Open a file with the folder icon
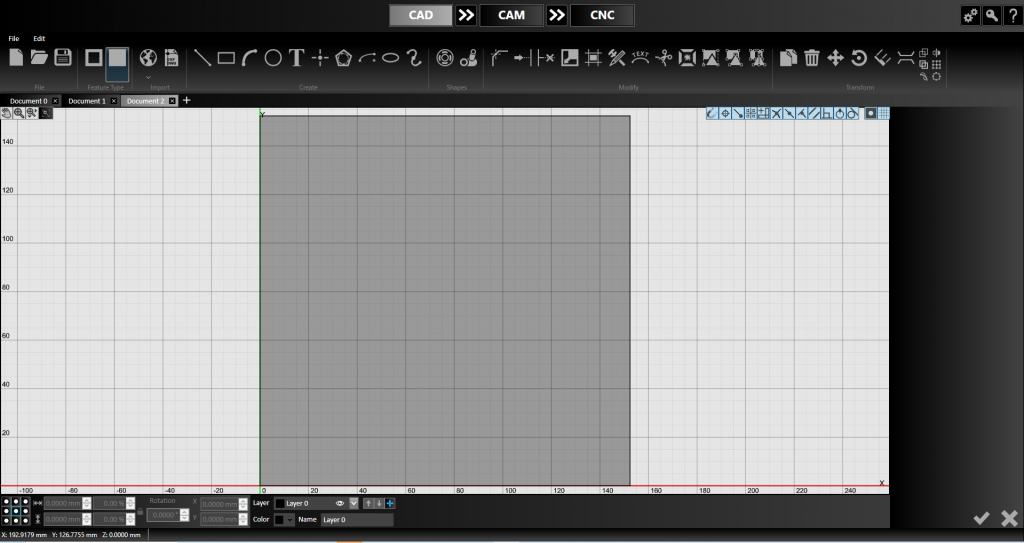This screenshot has width=1024, height=543. click(x=39, y=58)
